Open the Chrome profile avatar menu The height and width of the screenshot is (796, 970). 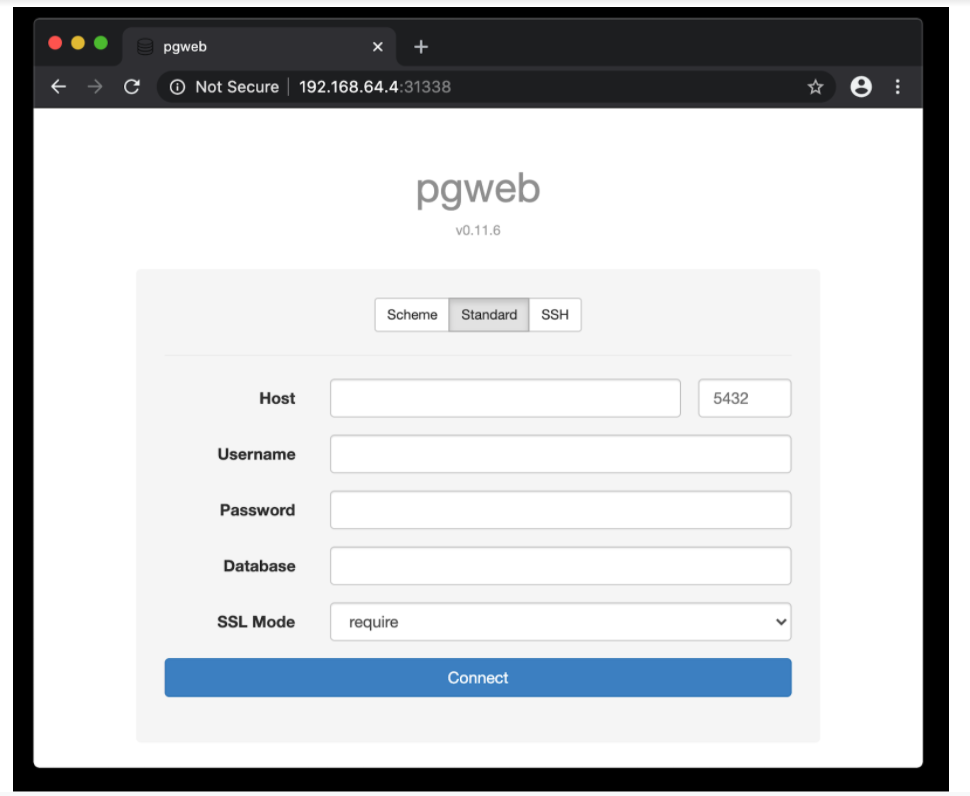[x=861, y=87]
